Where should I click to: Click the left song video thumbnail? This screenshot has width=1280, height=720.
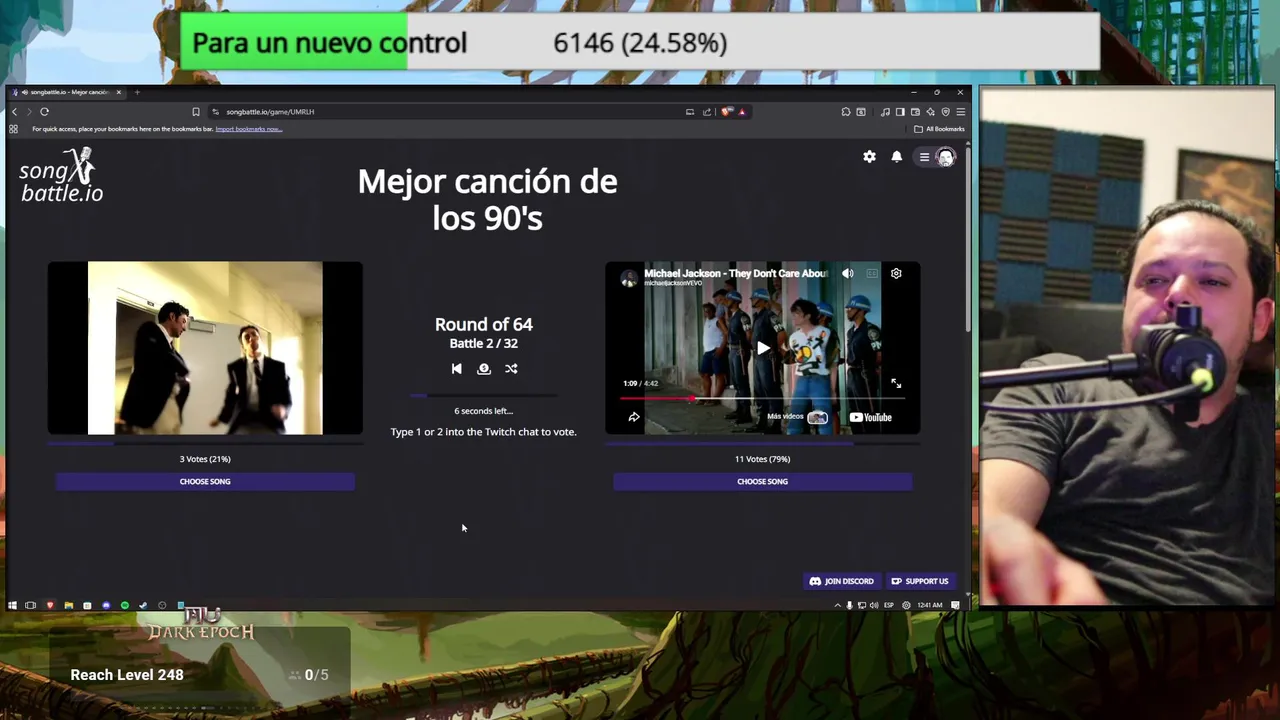point(205,348)
